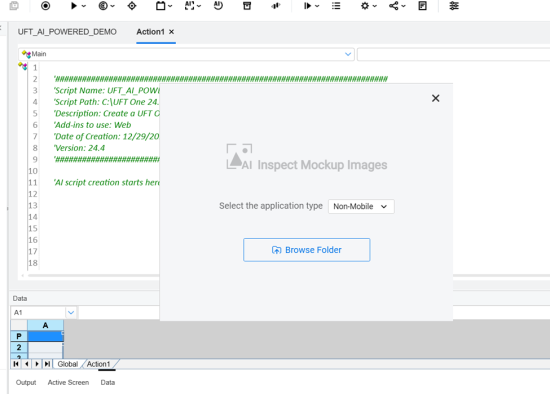Click the code line "'Add-ins to use: Web"
Image resolution: width=550 pixels, height=394 pixels.
[x=92, y=125]
